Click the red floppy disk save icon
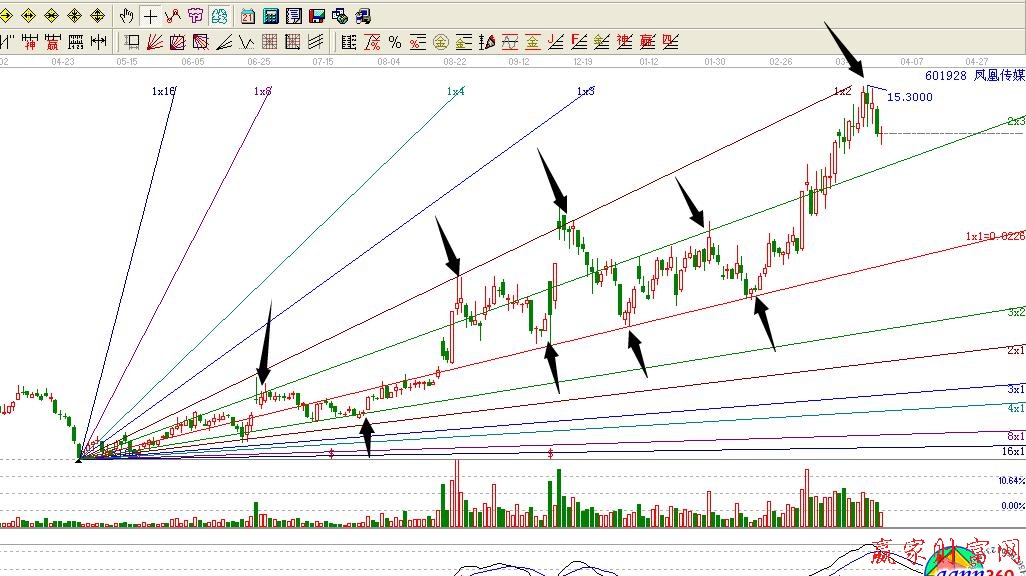The width and height of the screenshot is (1026, 576). [316, 16]
